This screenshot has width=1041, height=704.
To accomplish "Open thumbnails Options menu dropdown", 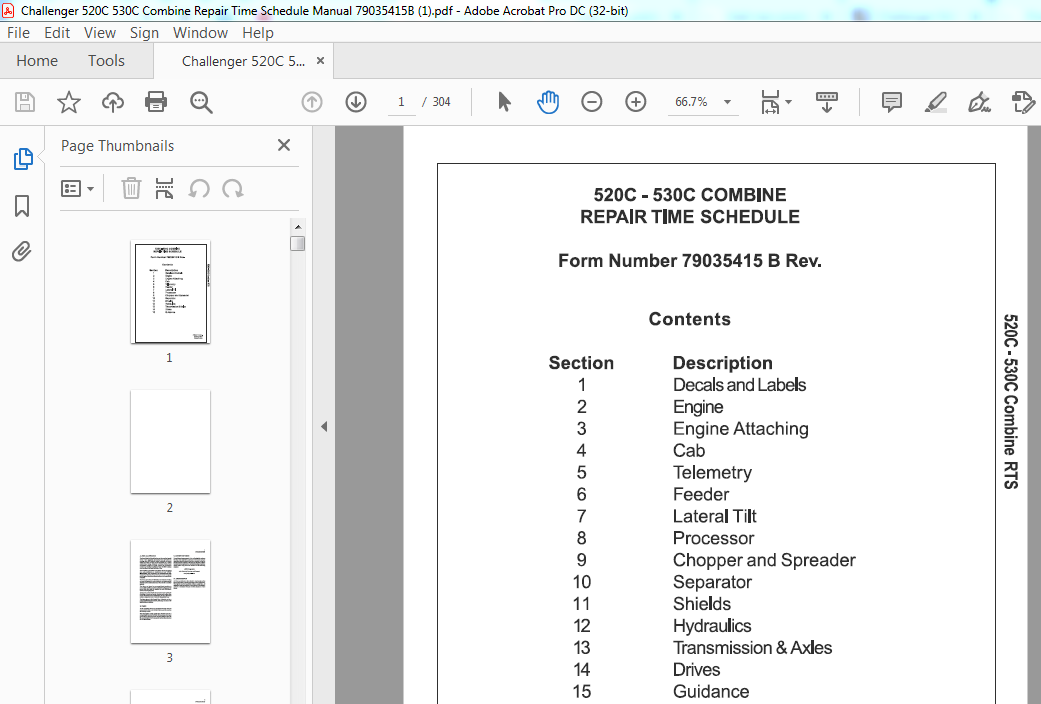I will (x=77, y=189).
